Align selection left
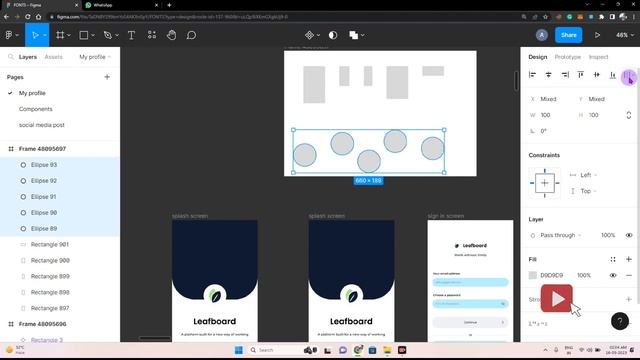Image resolution: width=640 pixels, height=360 pixels. point(532,75)
